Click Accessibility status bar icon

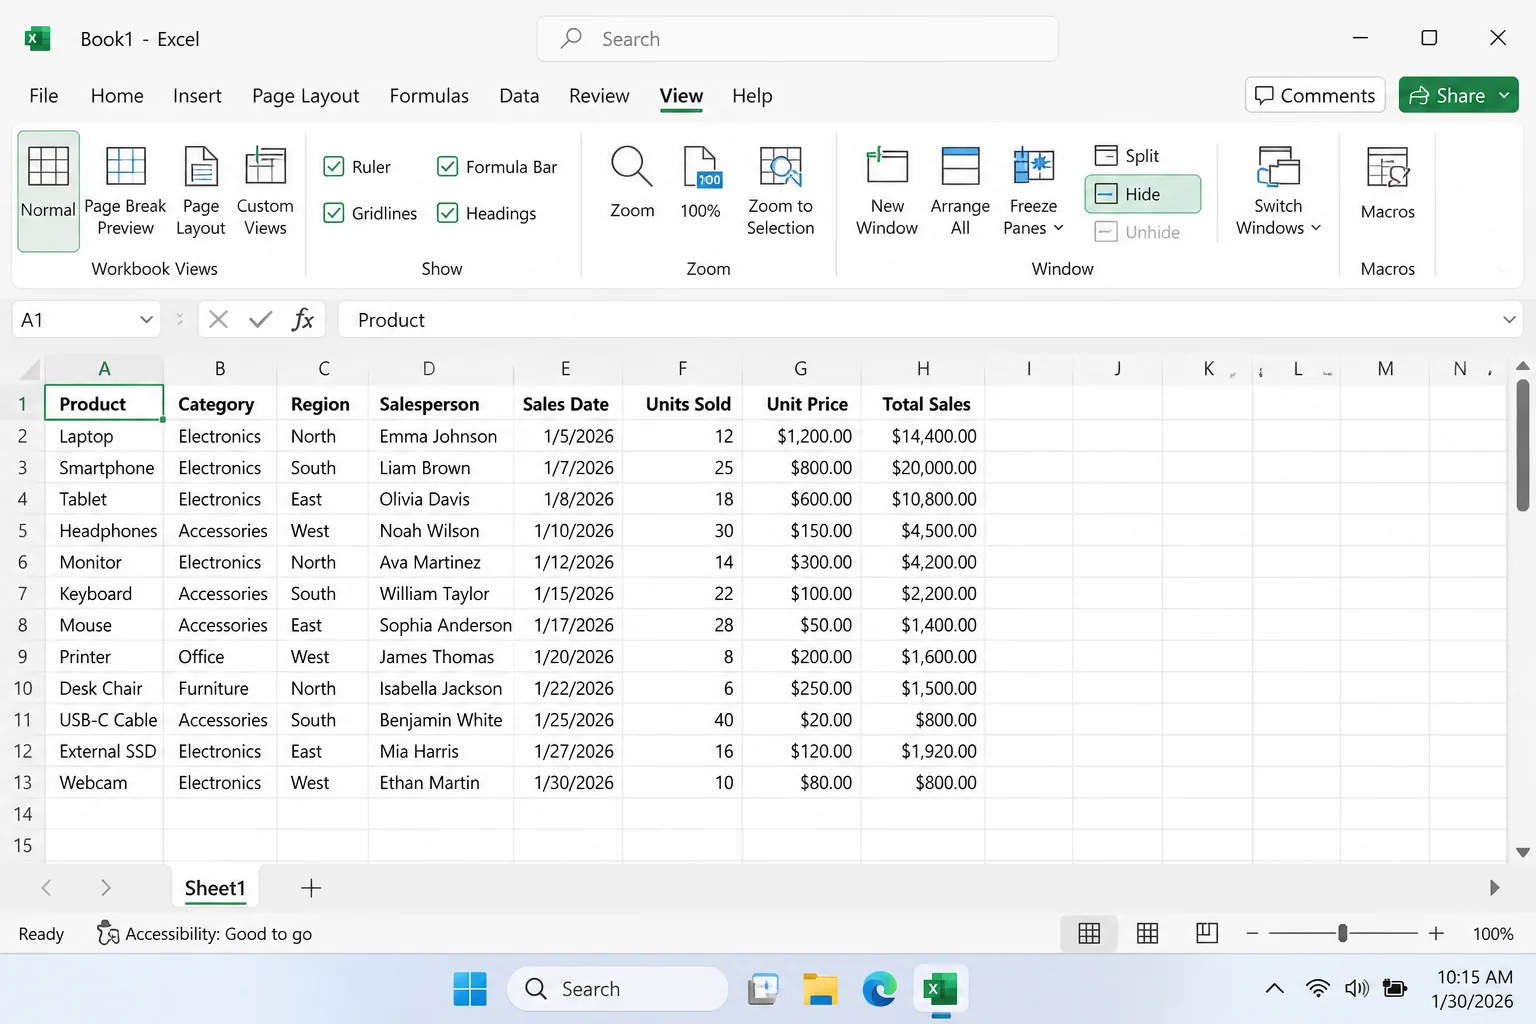[107, 933]
